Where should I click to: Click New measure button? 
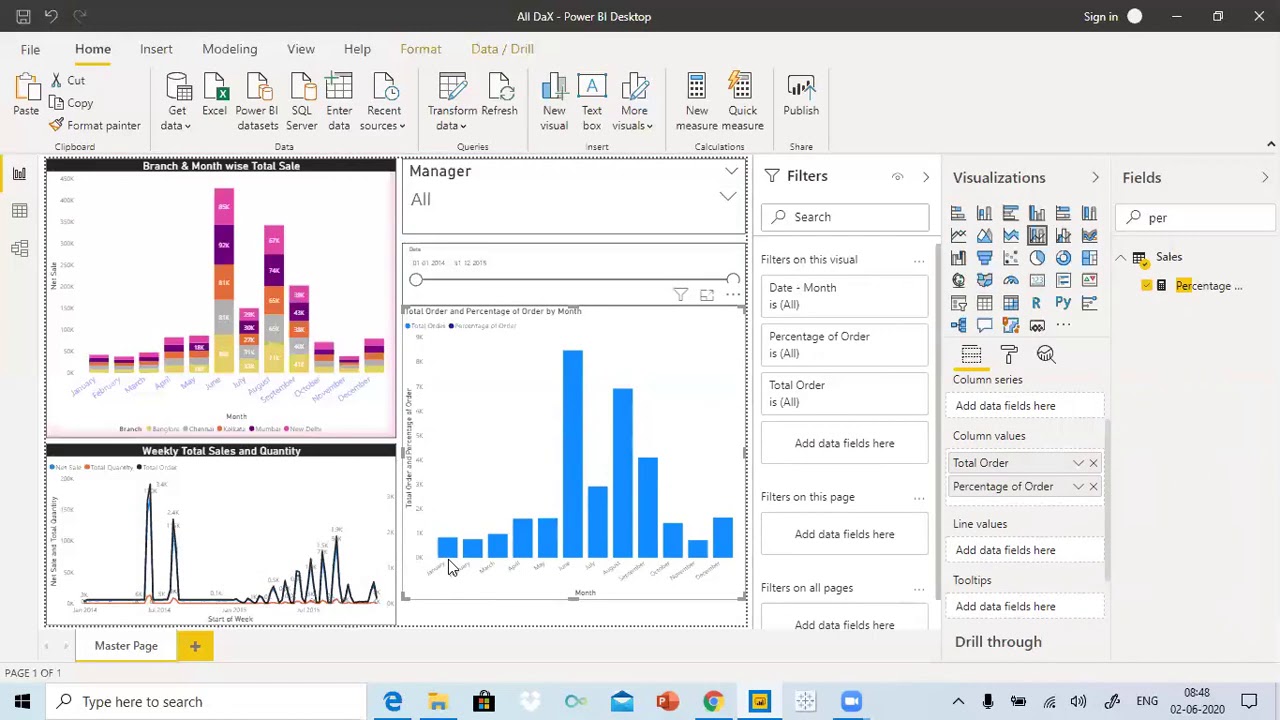point(697,100)
